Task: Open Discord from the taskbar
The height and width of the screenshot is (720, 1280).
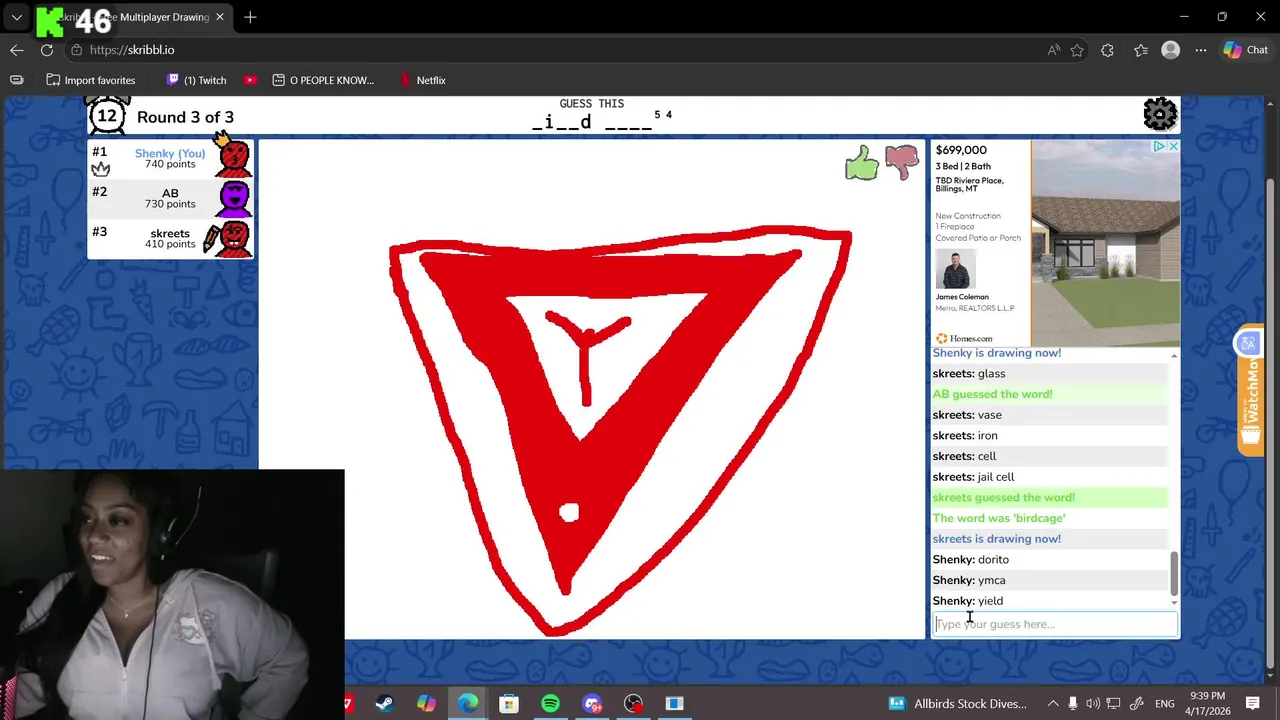Action: pos(592,704)
